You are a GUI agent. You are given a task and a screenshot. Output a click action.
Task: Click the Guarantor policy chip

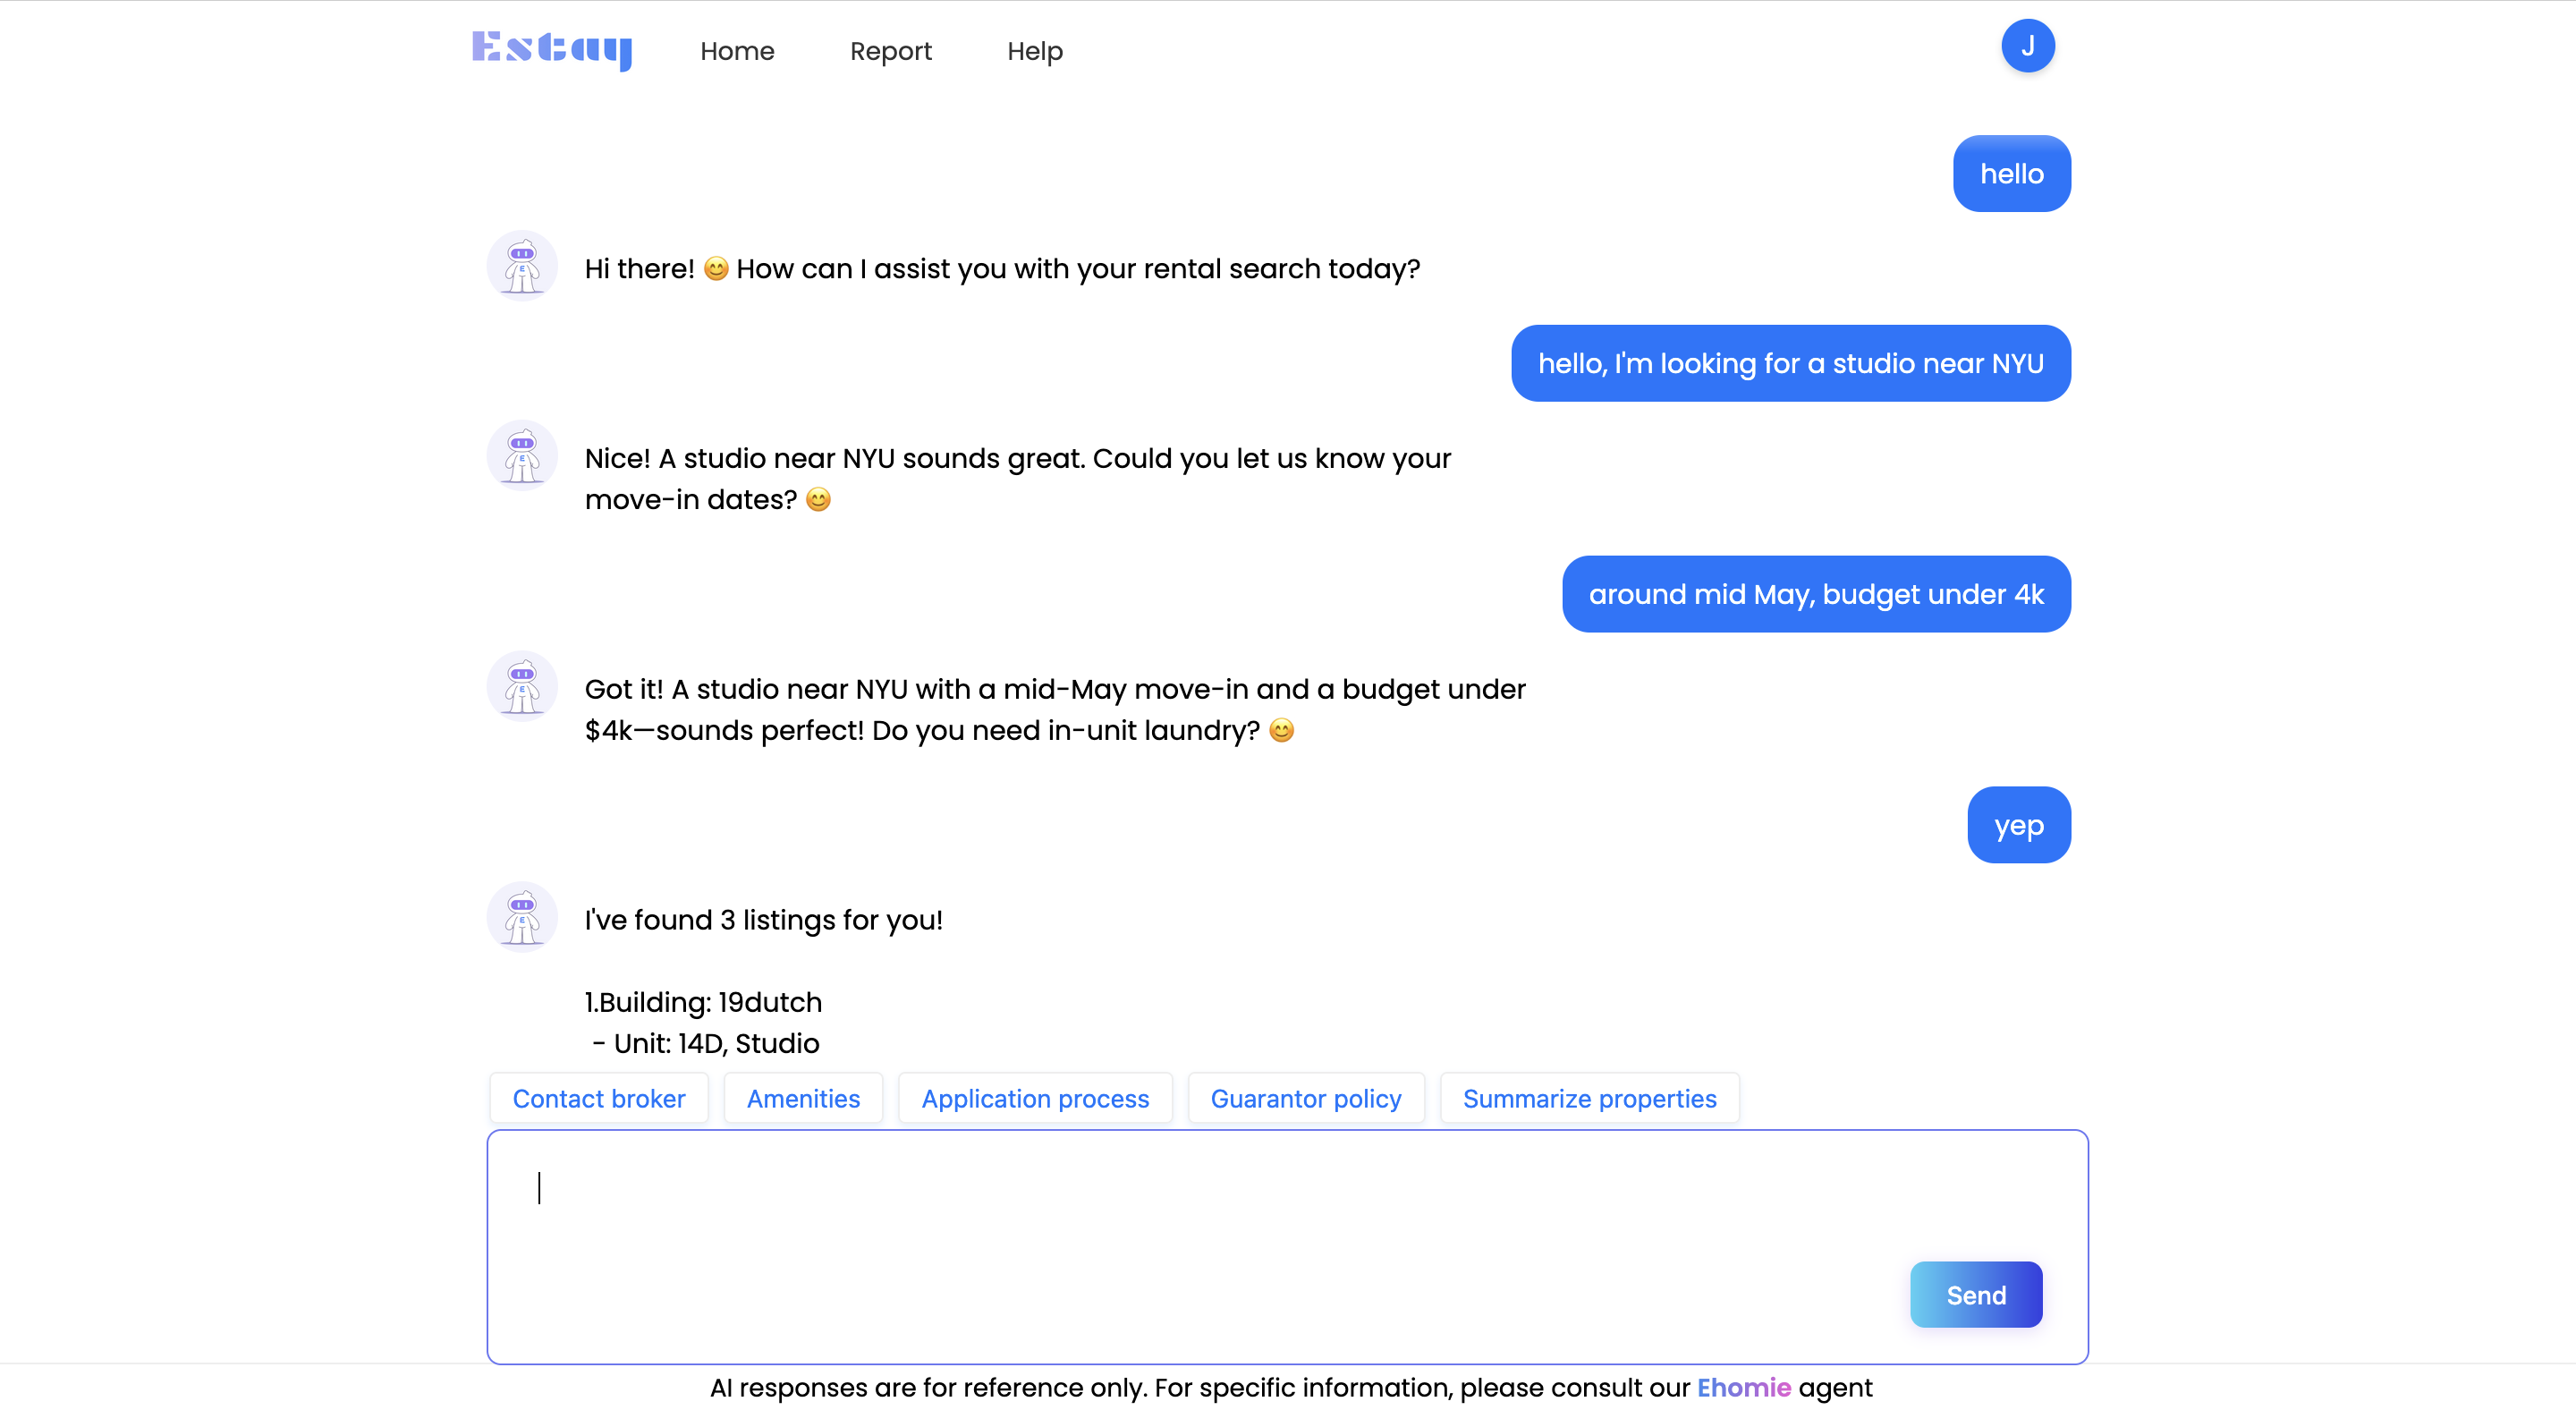coord(1305,1098)
